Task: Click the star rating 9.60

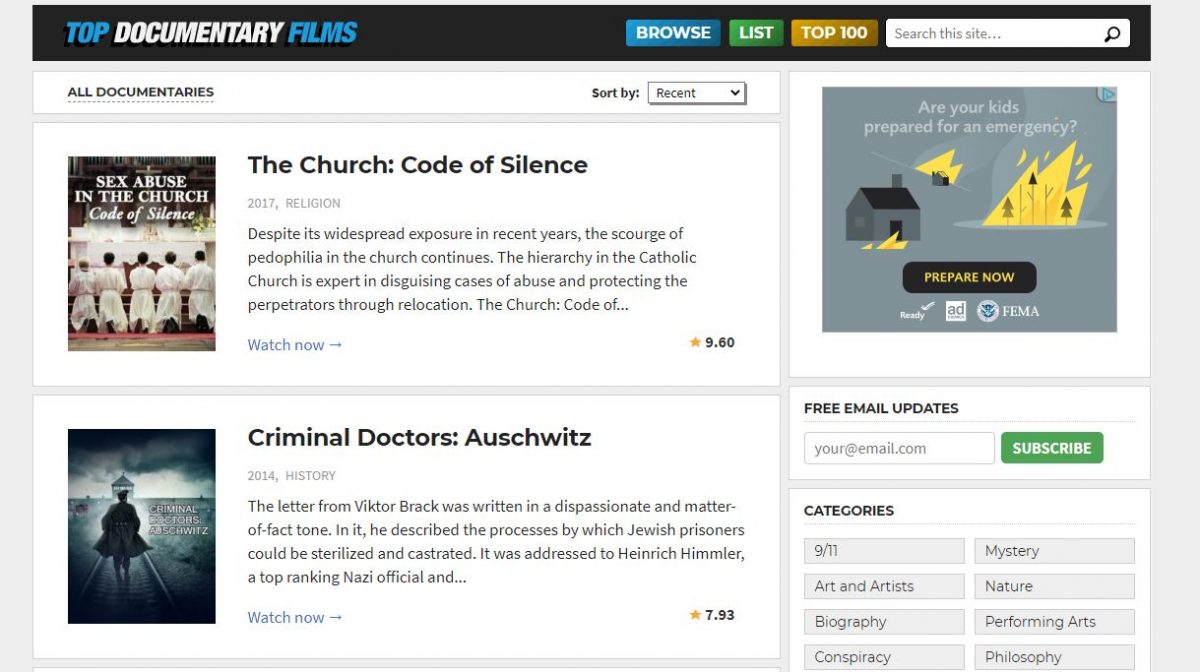Action: pos(712,342)
